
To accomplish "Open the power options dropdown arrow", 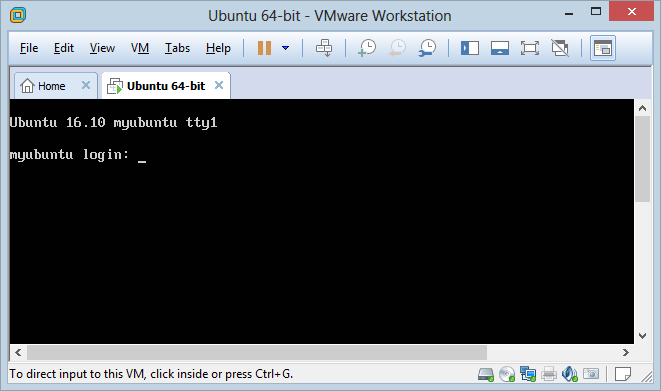I will pos(285,48).
